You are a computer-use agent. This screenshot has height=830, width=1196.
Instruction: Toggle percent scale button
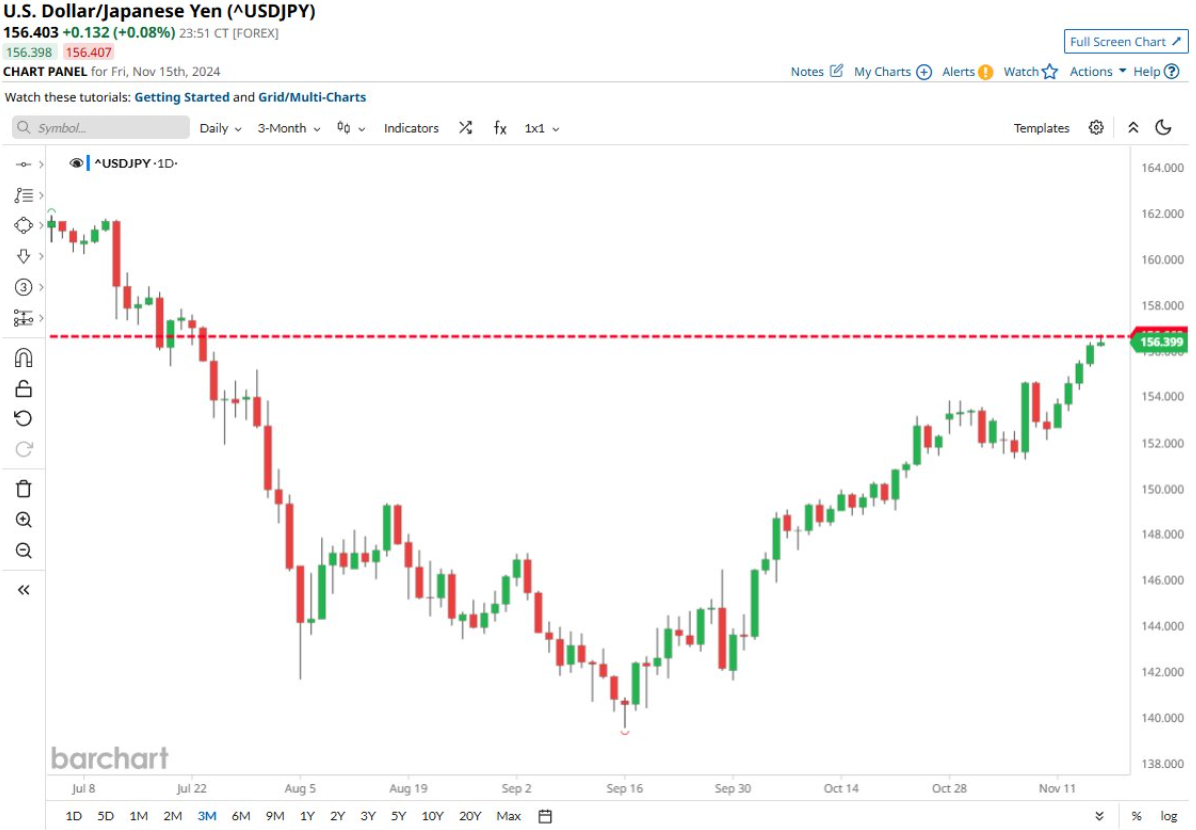[x=1136, y=816]
